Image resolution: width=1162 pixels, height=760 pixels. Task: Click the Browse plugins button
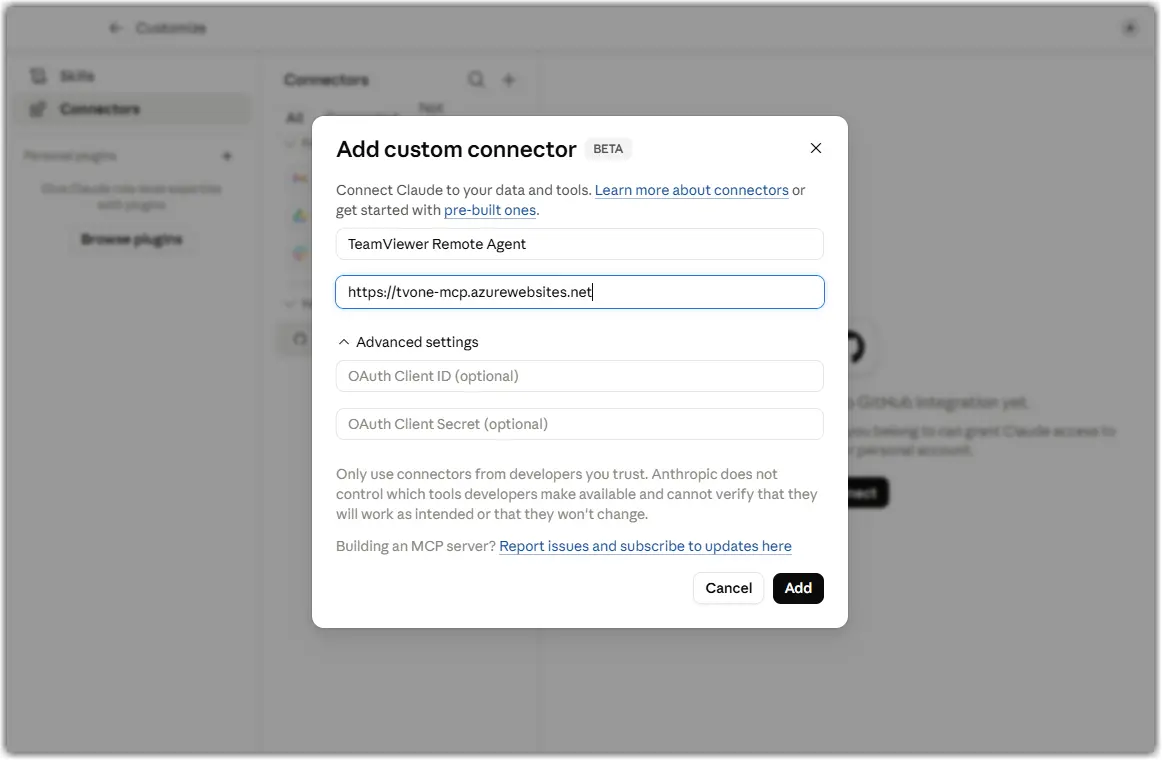pyautogui.click(x=132, y=239)
